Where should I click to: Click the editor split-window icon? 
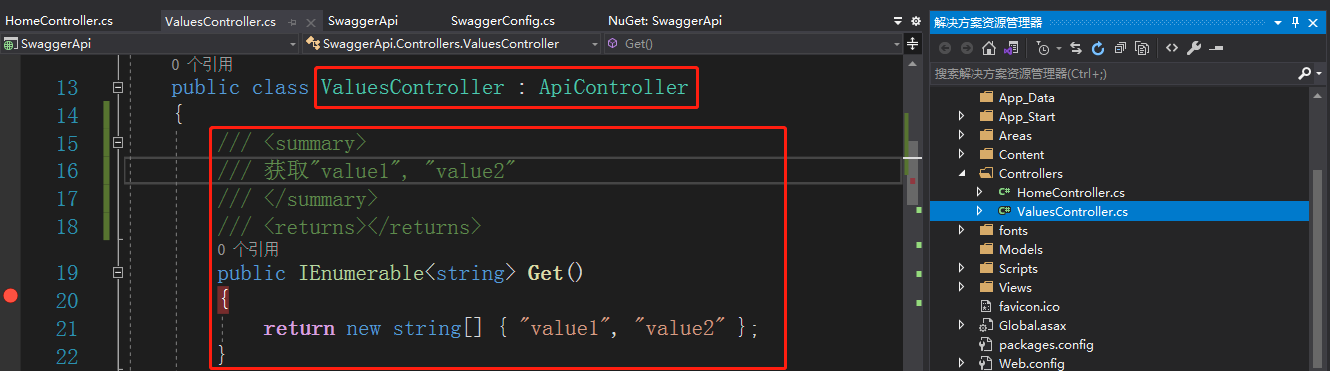(912, 43)
